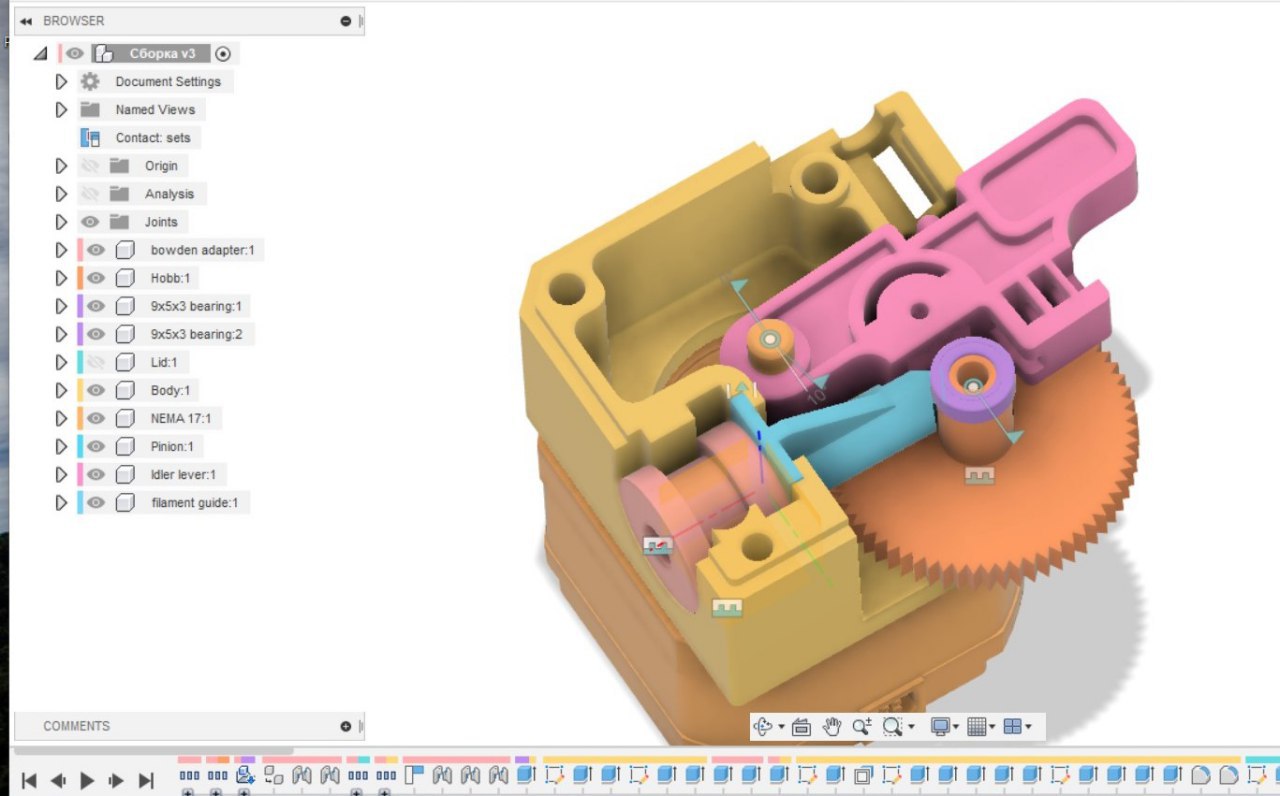Hide the Joints folder via eye icon
Image resolution: width=1280 pixels, height=796 pixels.
[x=90, y=222]
